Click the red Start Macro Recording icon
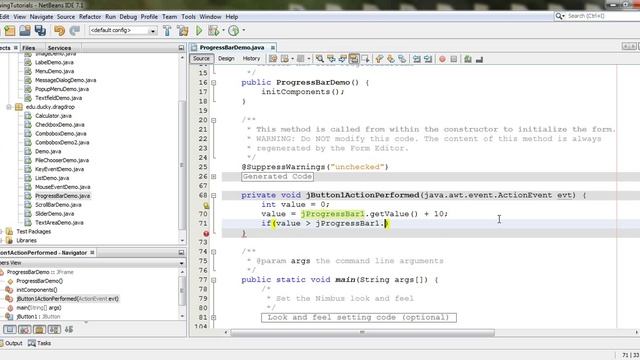The width and height of the screenshot is (640, 360). click(442, 59)
